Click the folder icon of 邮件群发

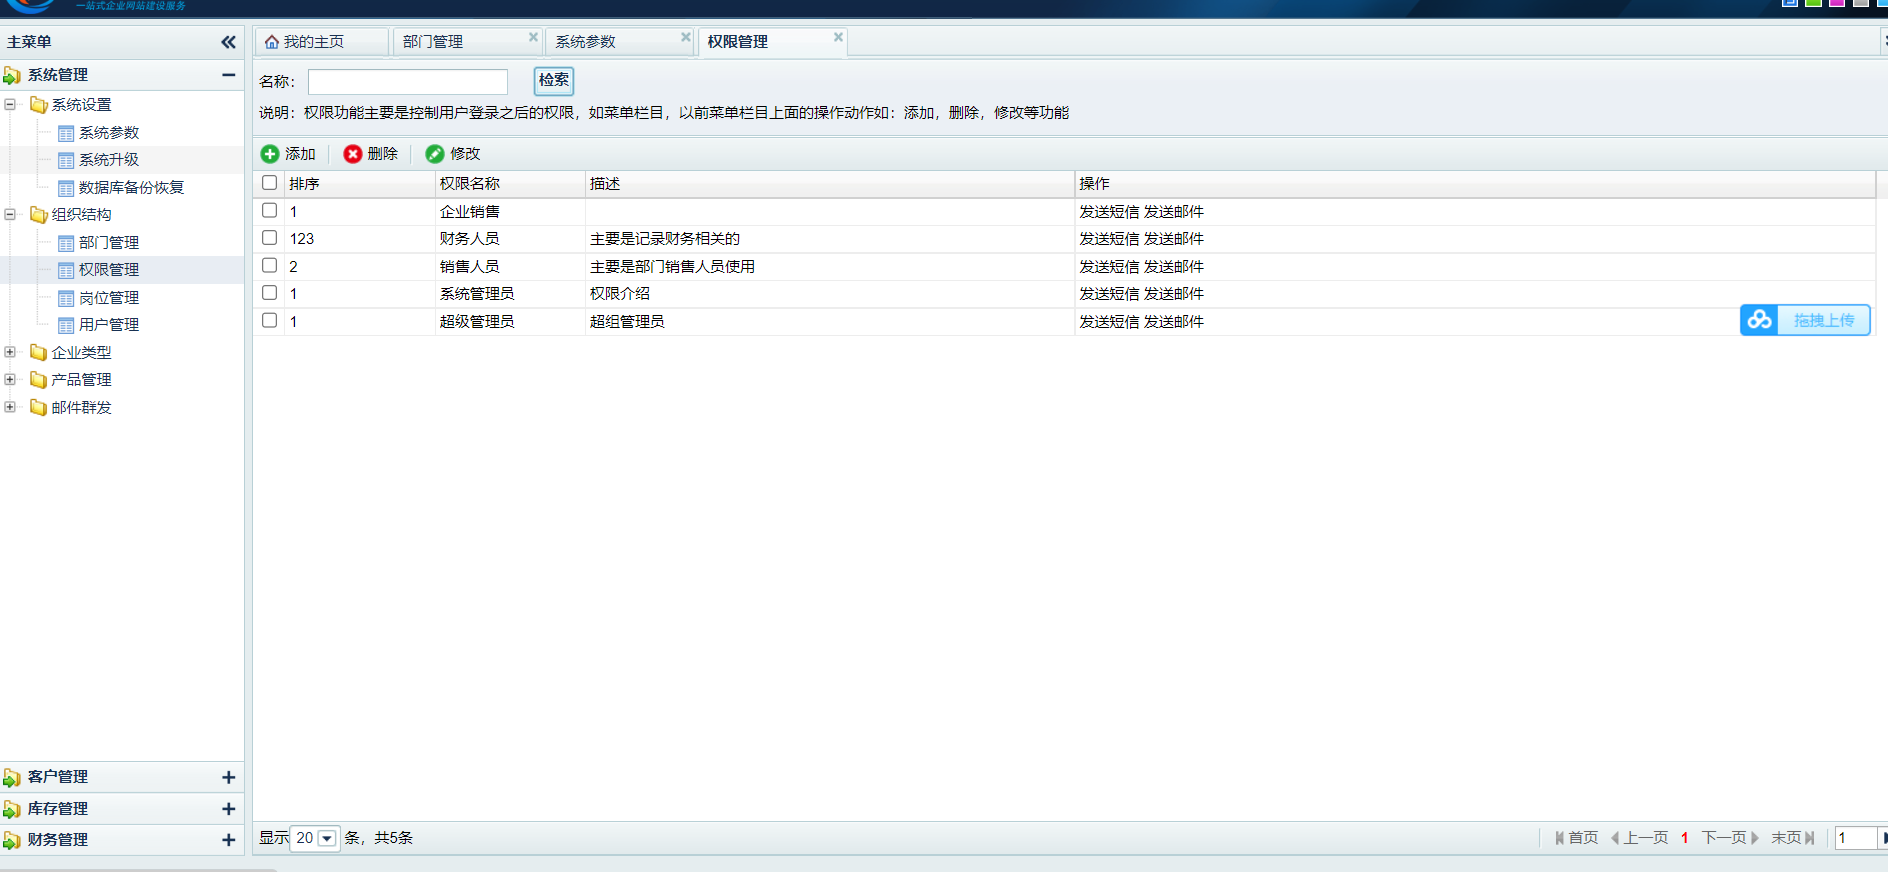pyautogui.click(x=39, y=407)
